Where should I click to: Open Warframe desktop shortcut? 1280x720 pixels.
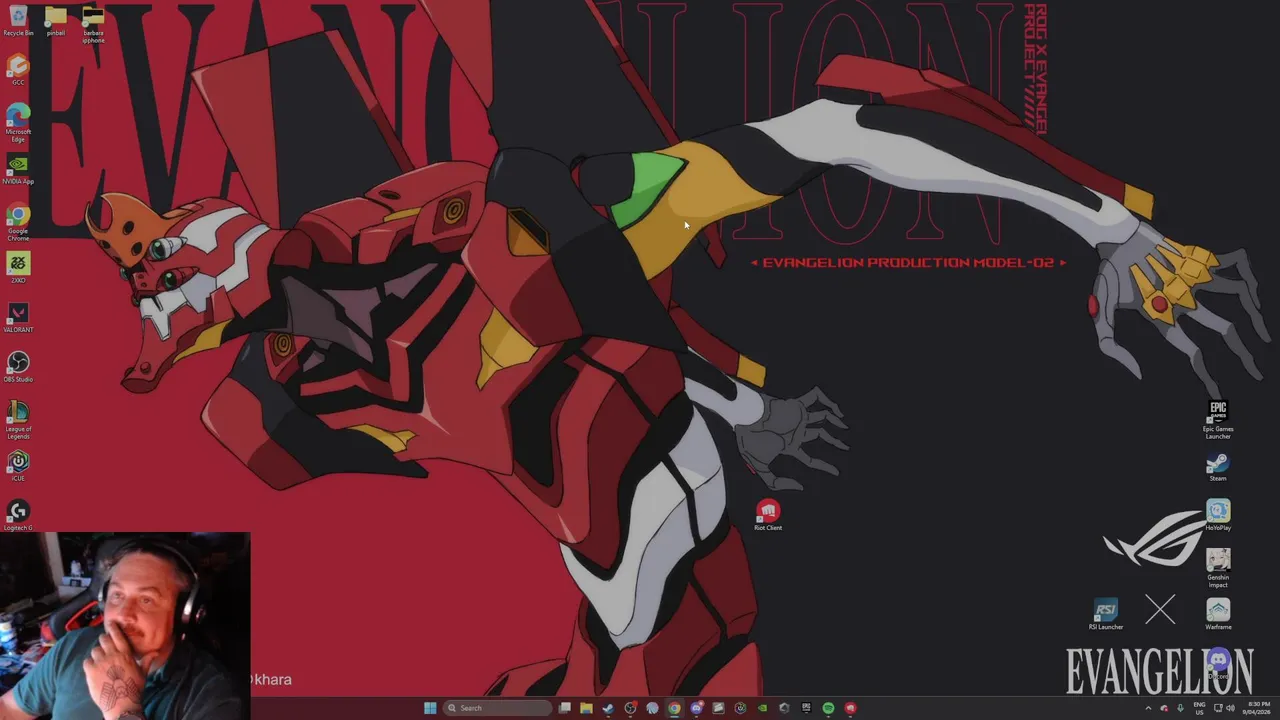(1218, 614)
